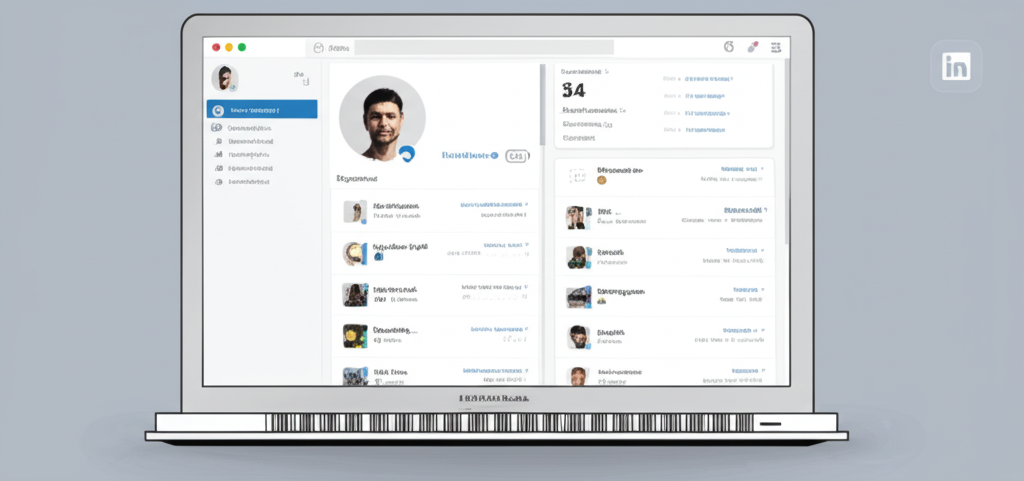Click the outlined pill button beside profile name
The height and width of the screenshot is (481, 1024).
516,156
